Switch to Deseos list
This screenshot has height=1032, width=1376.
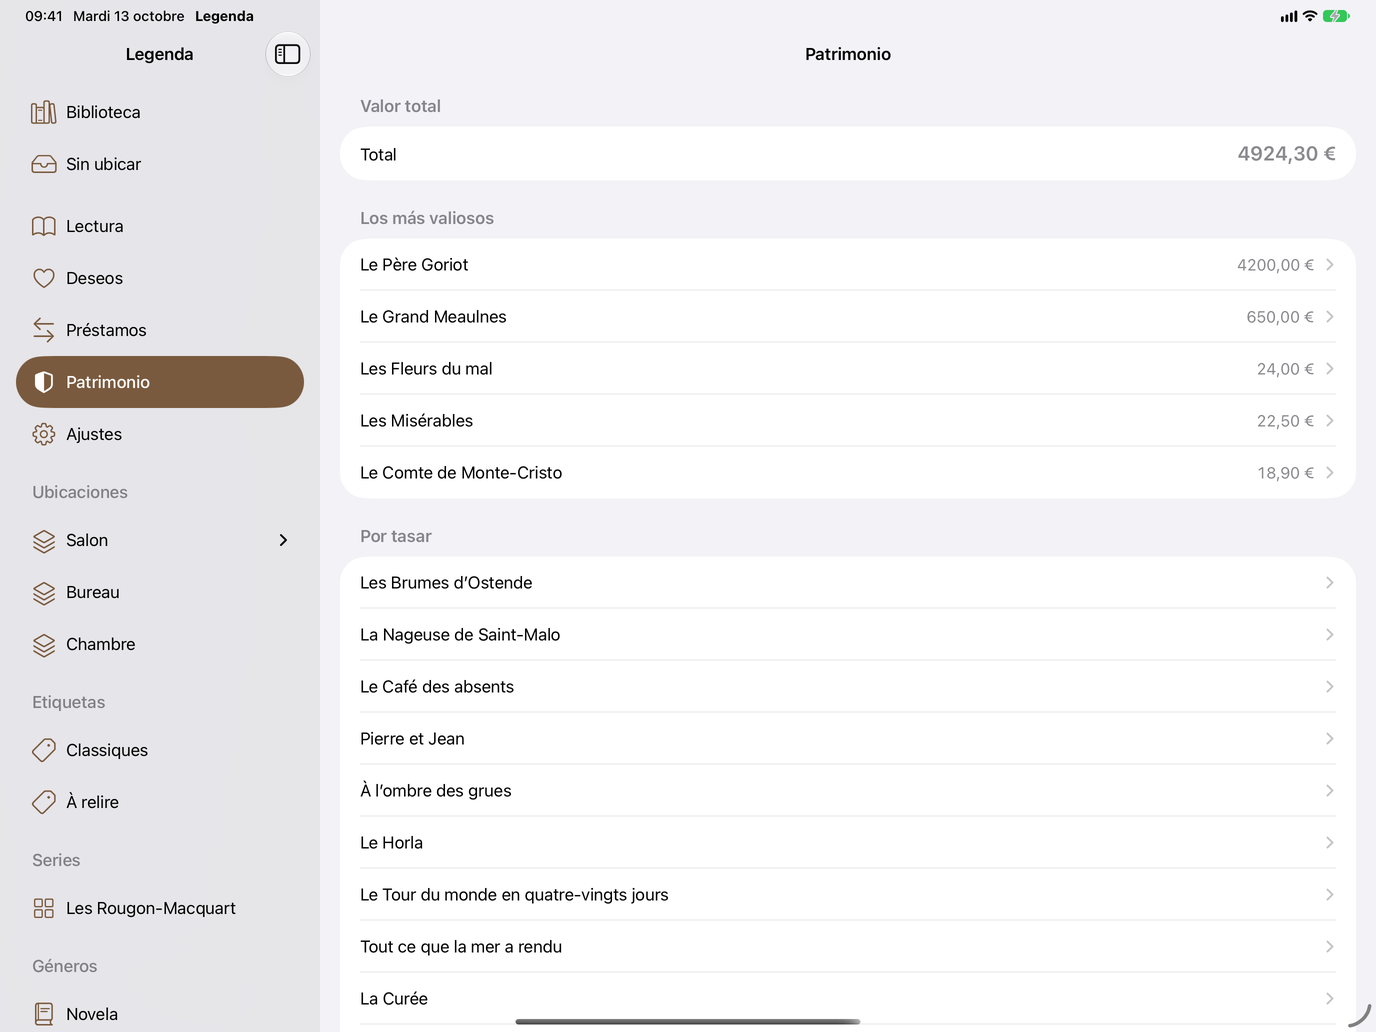(x=160, y=278)
